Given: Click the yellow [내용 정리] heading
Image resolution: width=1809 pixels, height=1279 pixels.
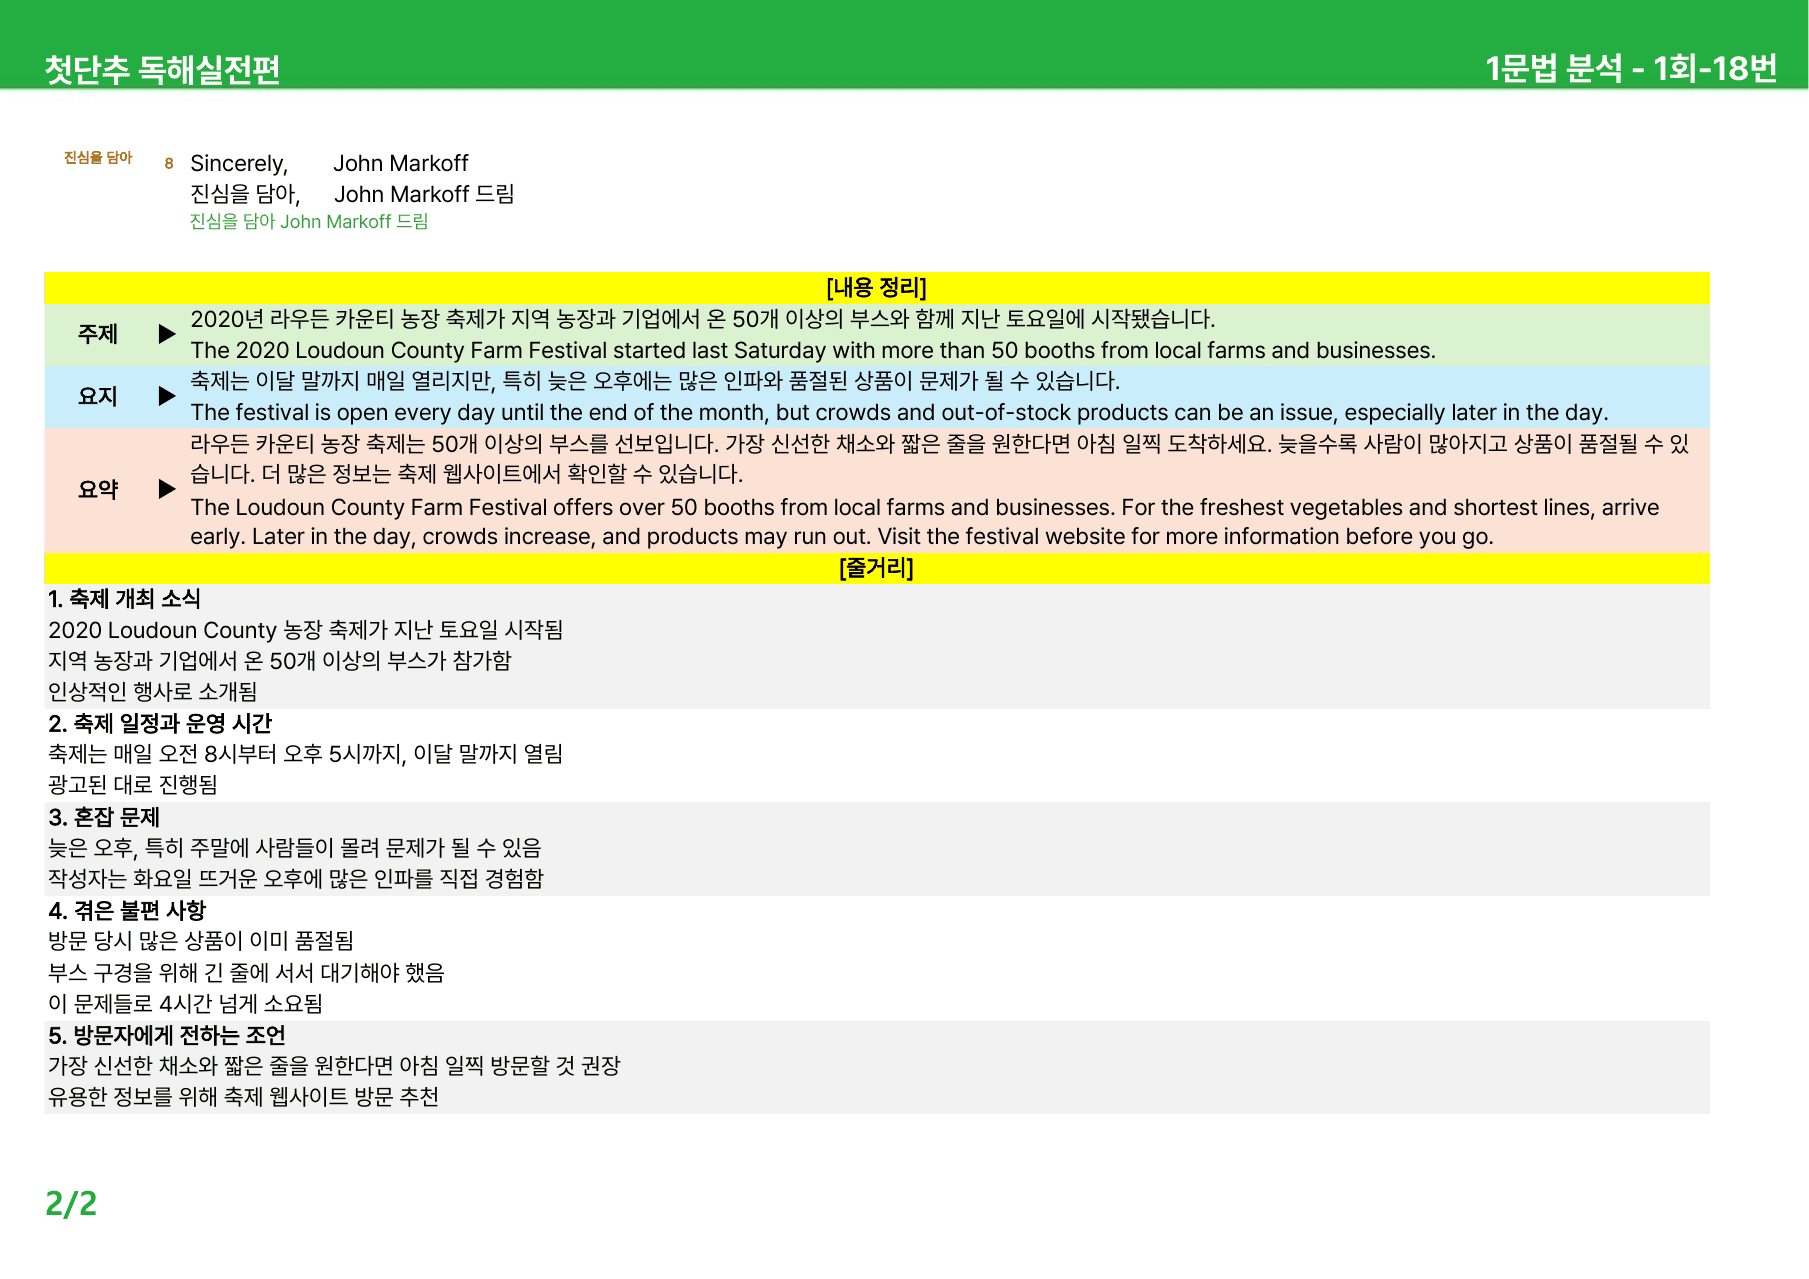Looking at the screenshot, I should [x=877, y=288].
